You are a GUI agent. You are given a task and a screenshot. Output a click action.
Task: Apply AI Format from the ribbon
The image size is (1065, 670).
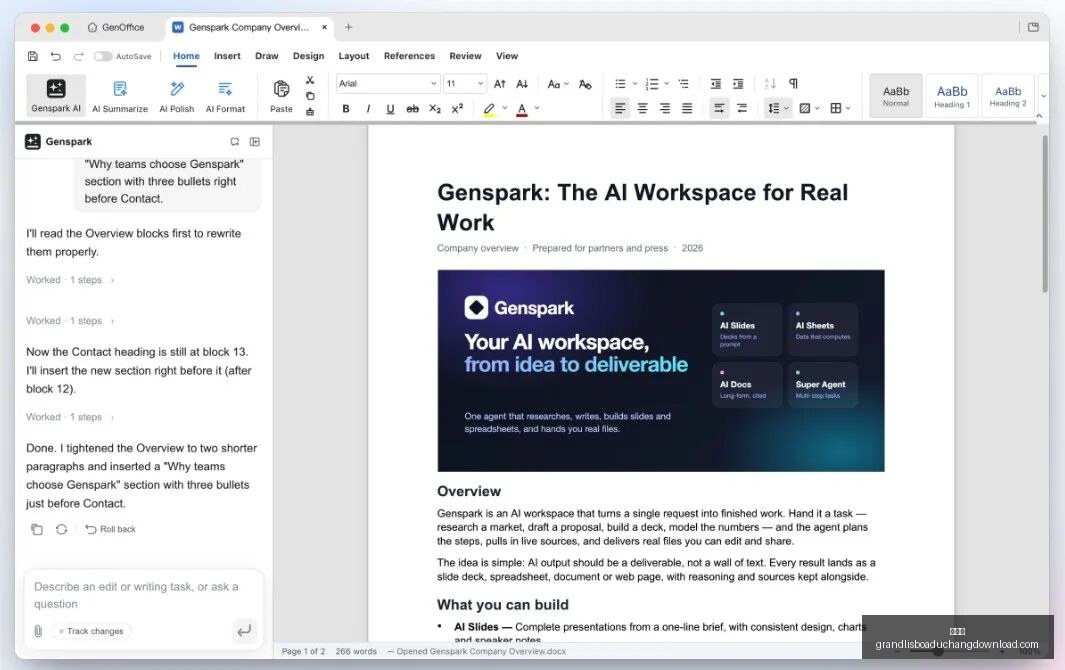click(225, 95)
